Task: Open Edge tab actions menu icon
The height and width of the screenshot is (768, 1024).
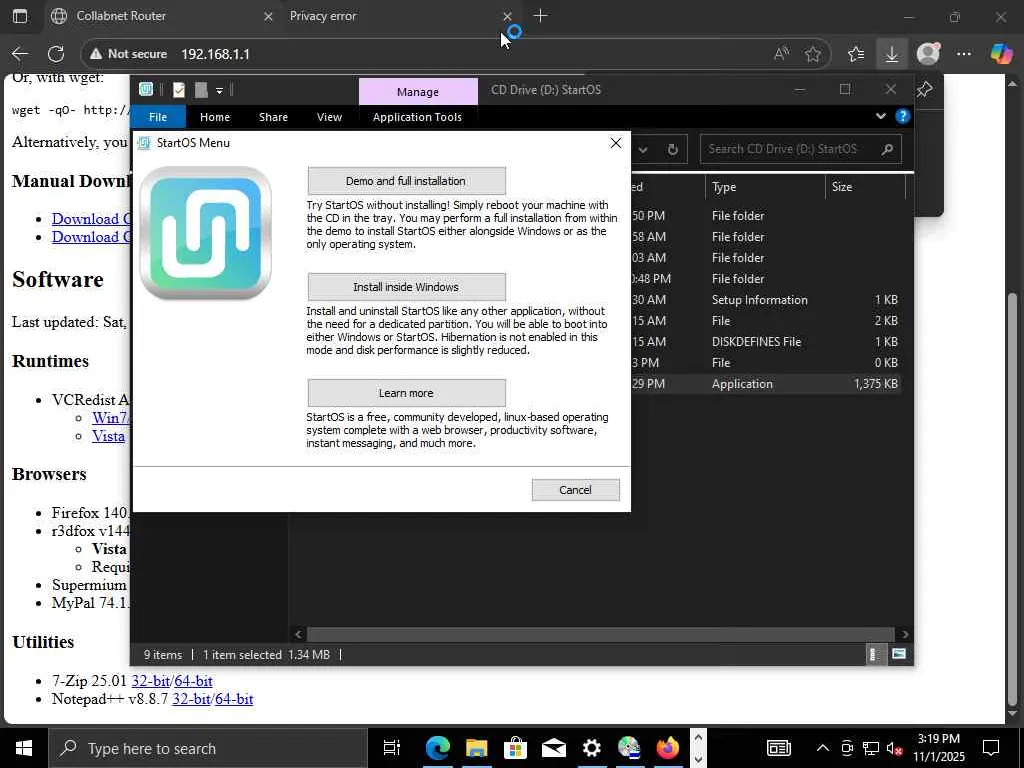Action: coord(20,16)
